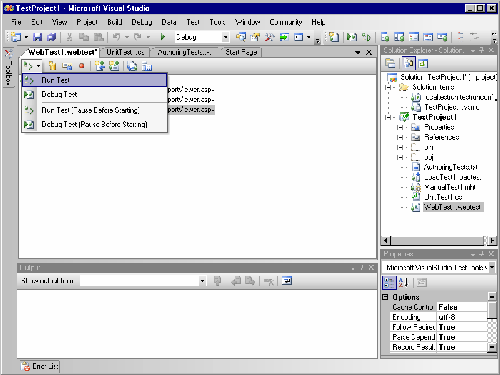Click the Save All icon
Viewport: 500px width, 375px height.
[x=51, y=37]
